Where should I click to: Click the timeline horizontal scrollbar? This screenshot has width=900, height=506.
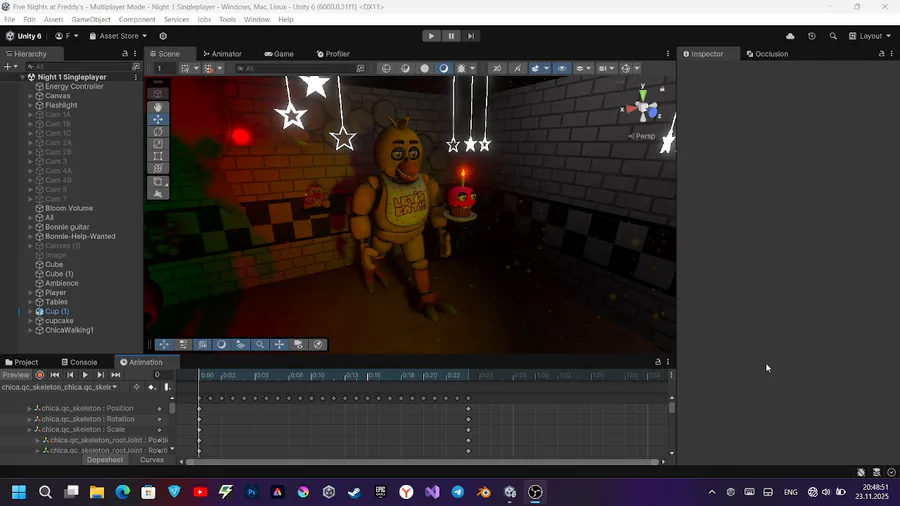coord(422,462)
